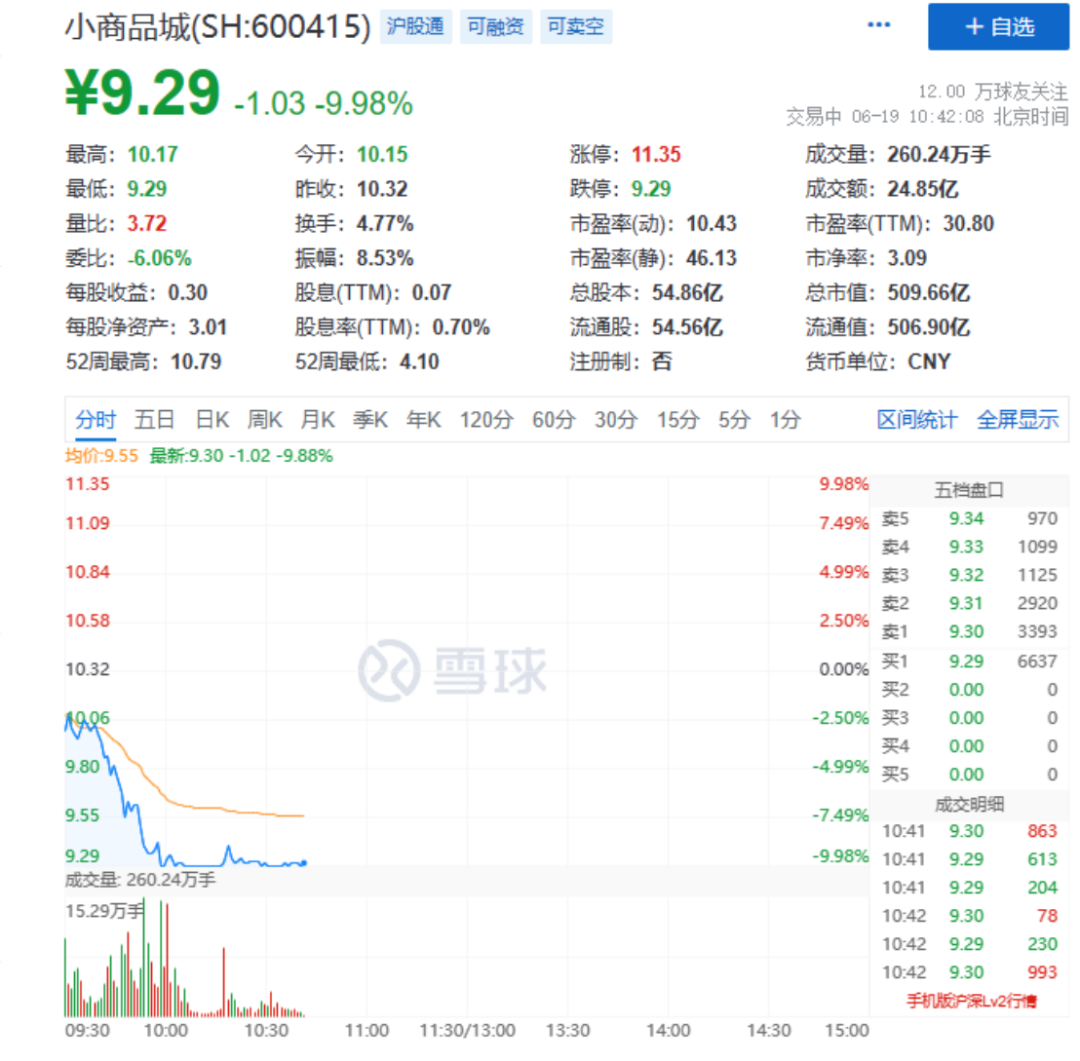Image resolution: width=1080 pixels, height=1061 pixels.
Task: Click the 成交额 value 24.85亿
Action: [x=923, y=189]
